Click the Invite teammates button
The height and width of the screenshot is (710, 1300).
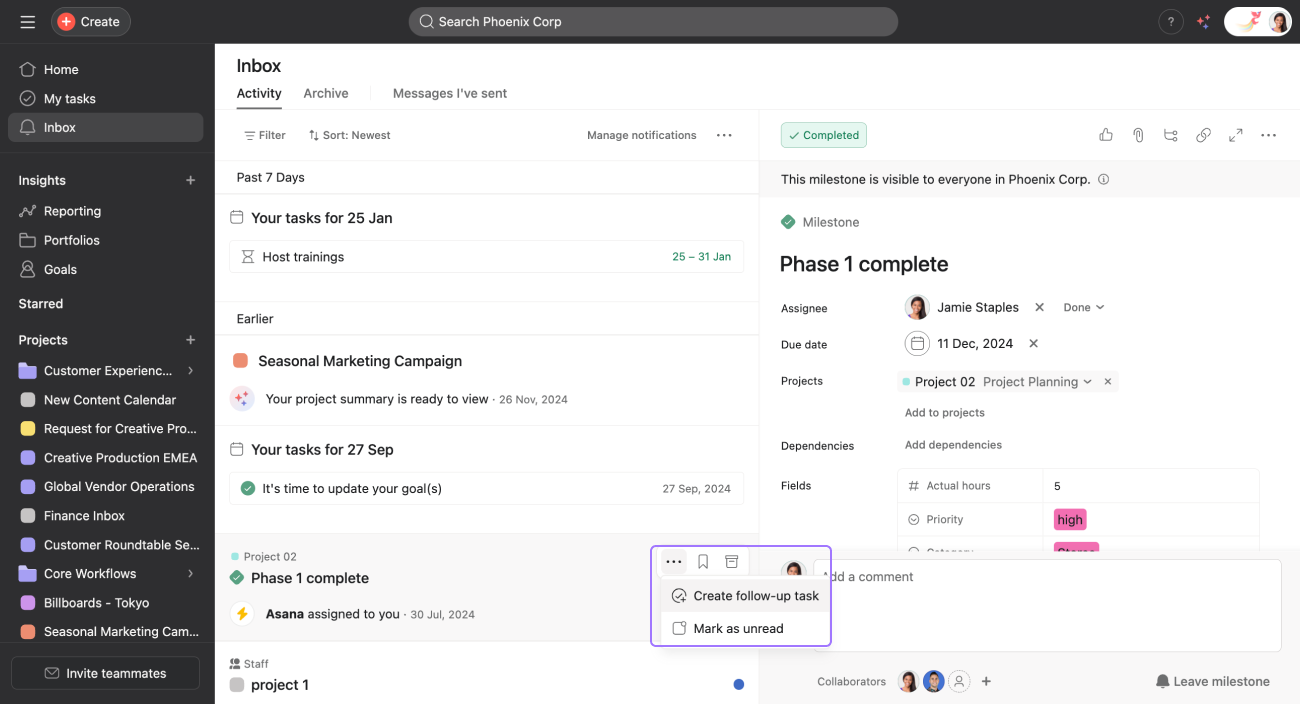pos(104,673)
